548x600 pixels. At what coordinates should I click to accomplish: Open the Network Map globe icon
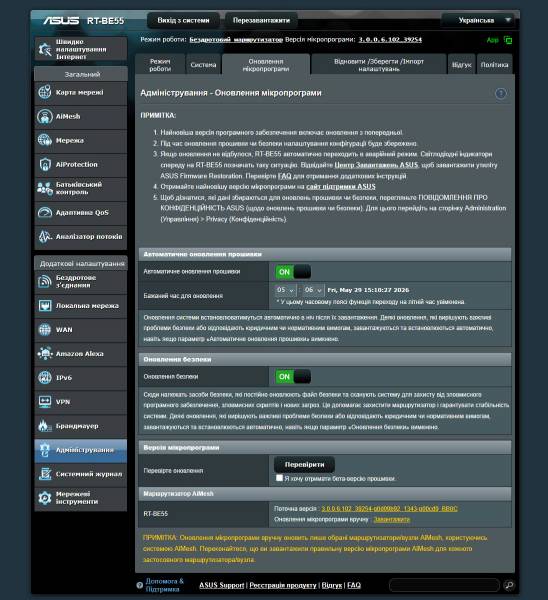[45, 92]
